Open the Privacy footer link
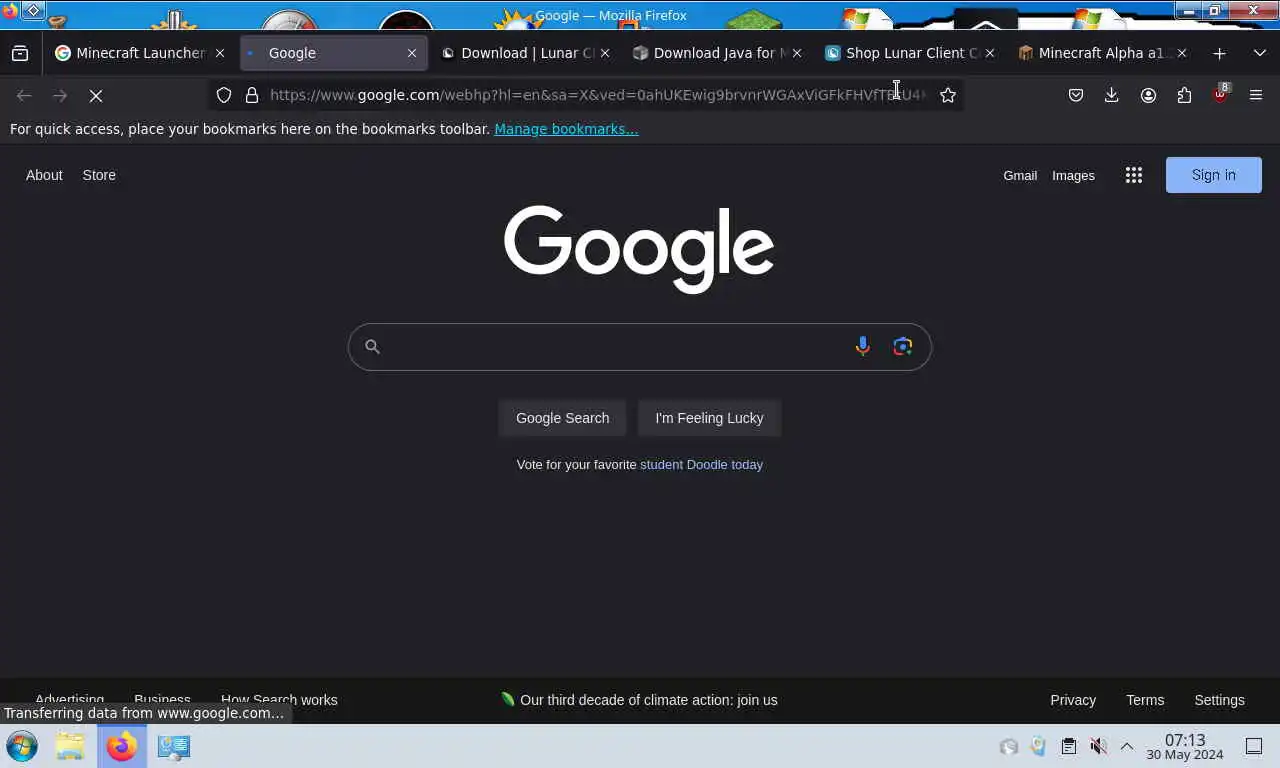Viewport: 1280px width, 768px height. [1073, 700]
